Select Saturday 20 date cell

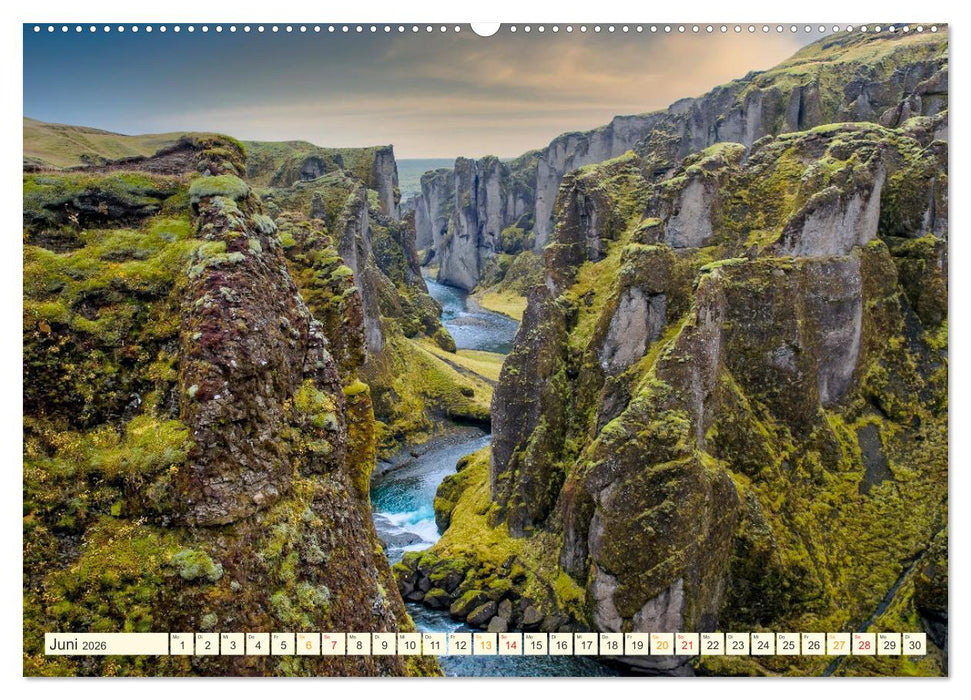(x=662, y=644)
